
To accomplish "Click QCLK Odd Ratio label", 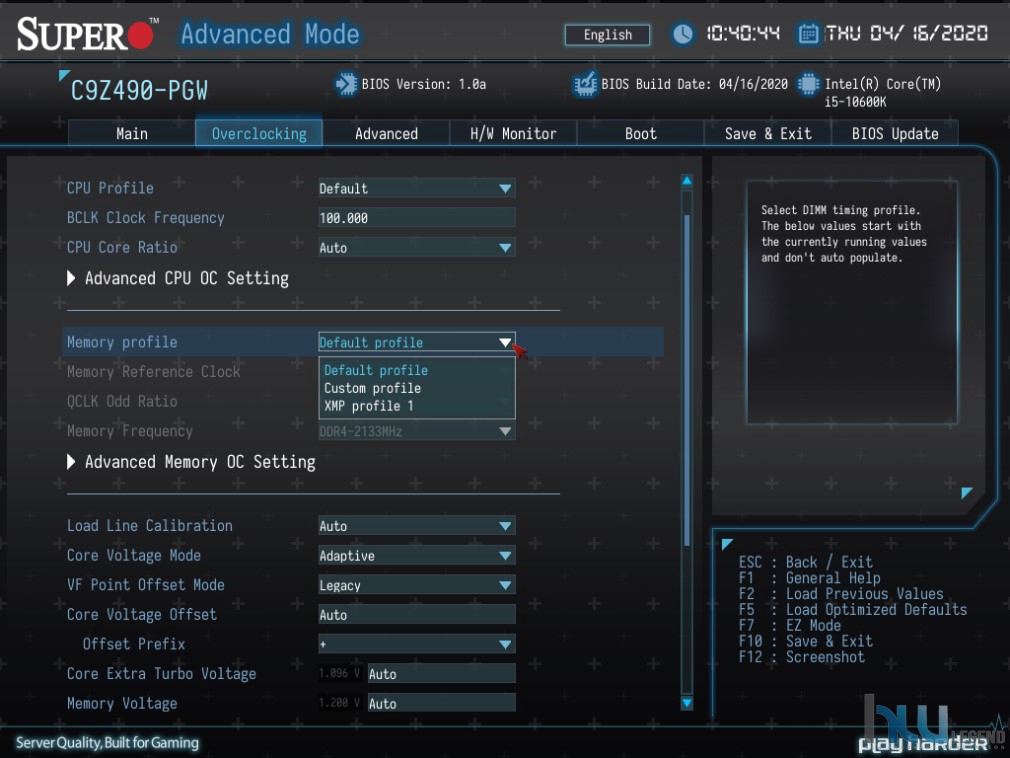I will click(x=122, y=401).
